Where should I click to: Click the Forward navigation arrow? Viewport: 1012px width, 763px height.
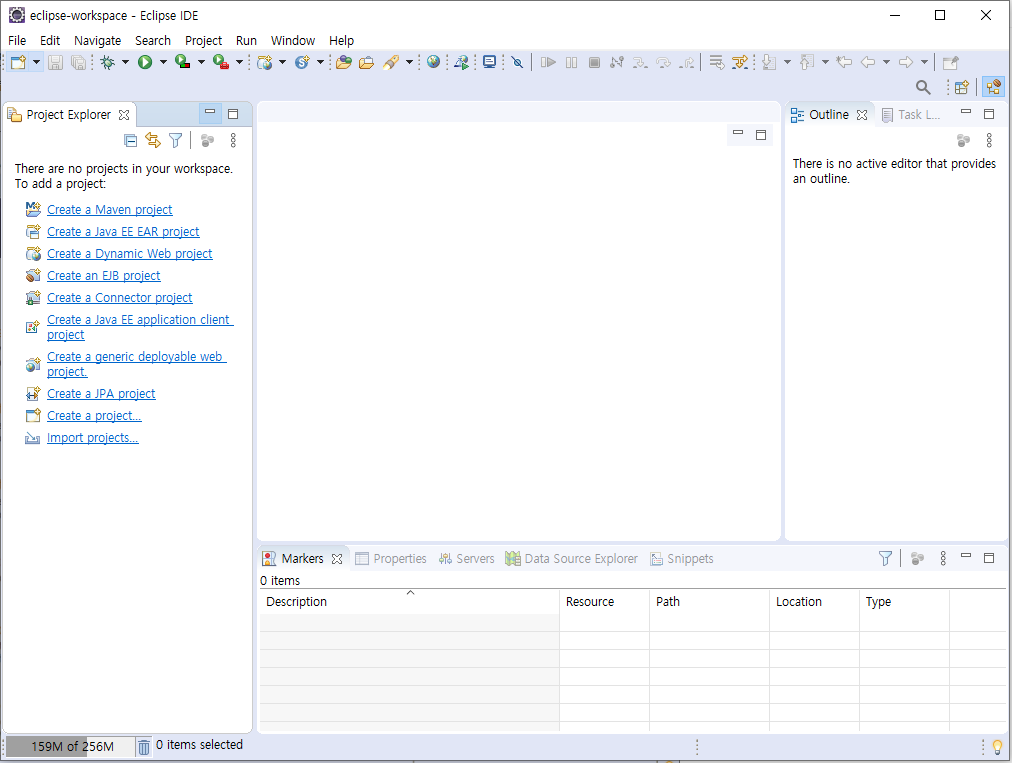(906, 63)
